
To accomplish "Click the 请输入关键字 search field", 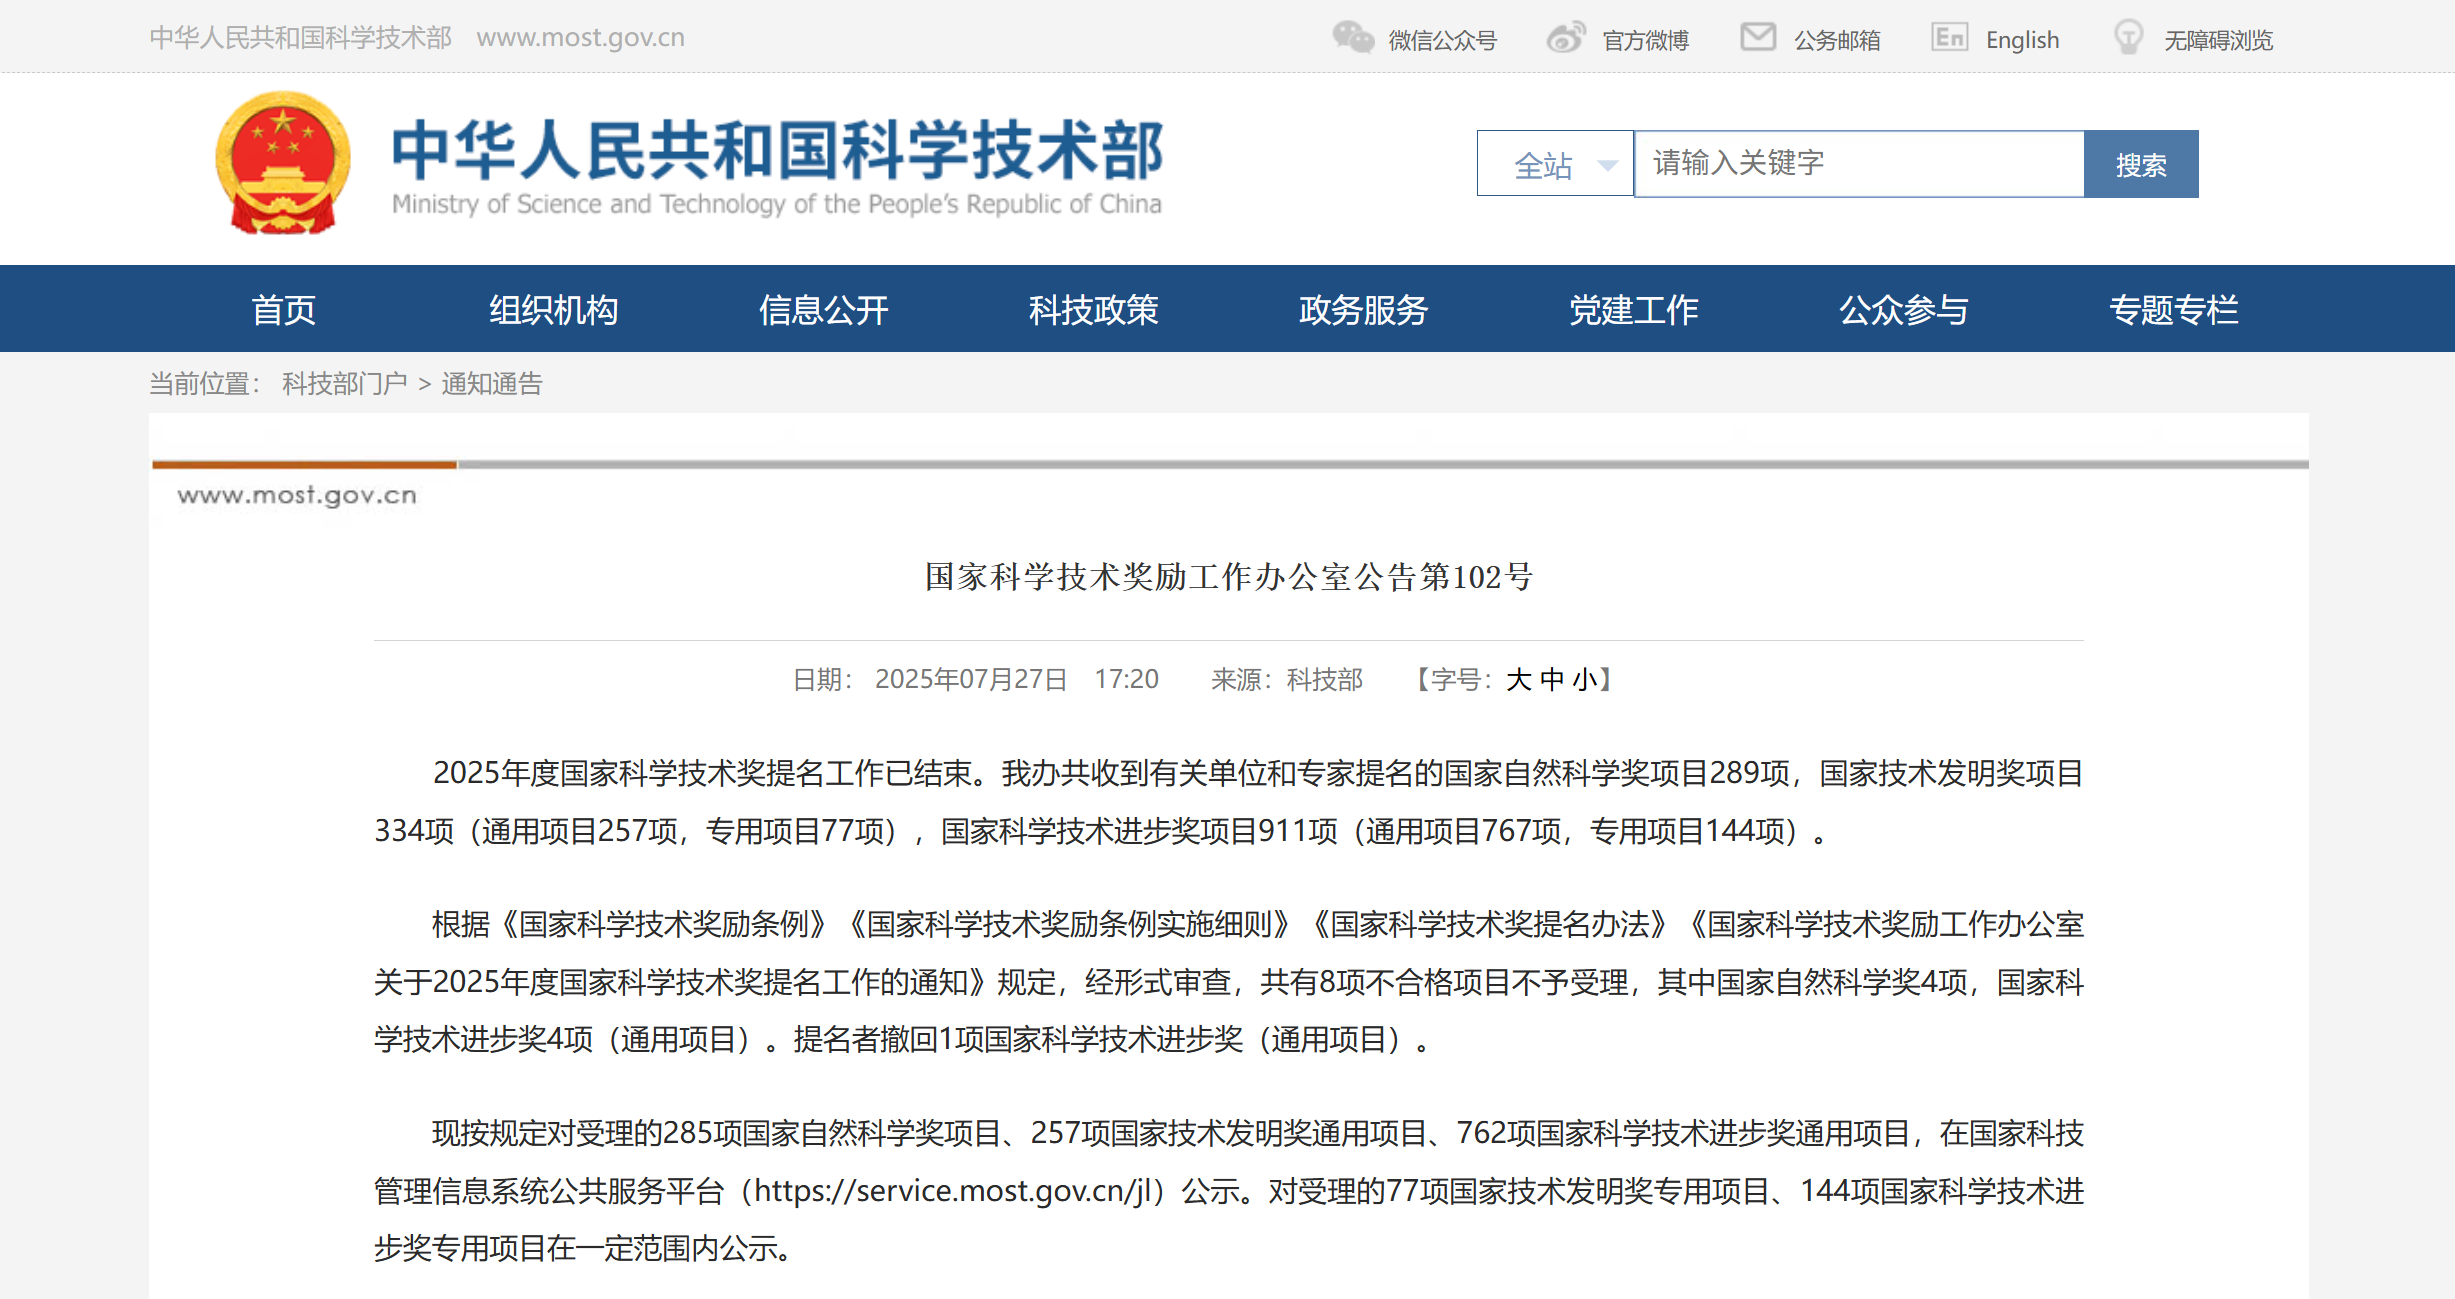I will coord(1858,164).
